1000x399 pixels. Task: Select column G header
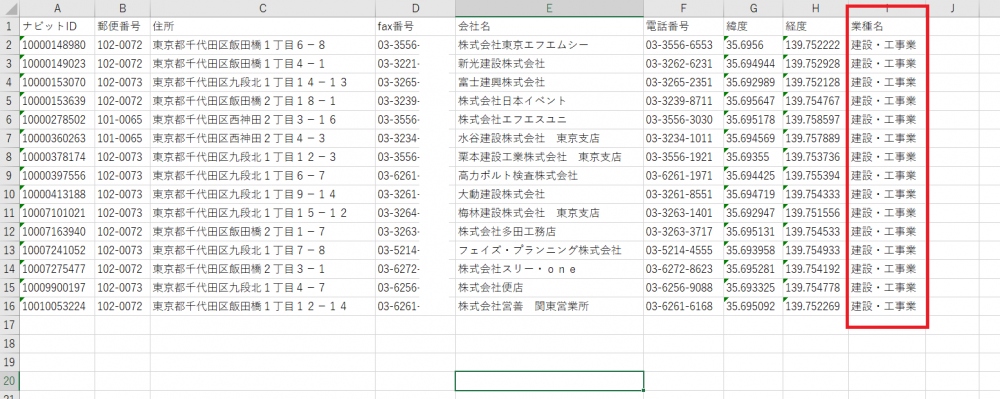click(753, 8)
